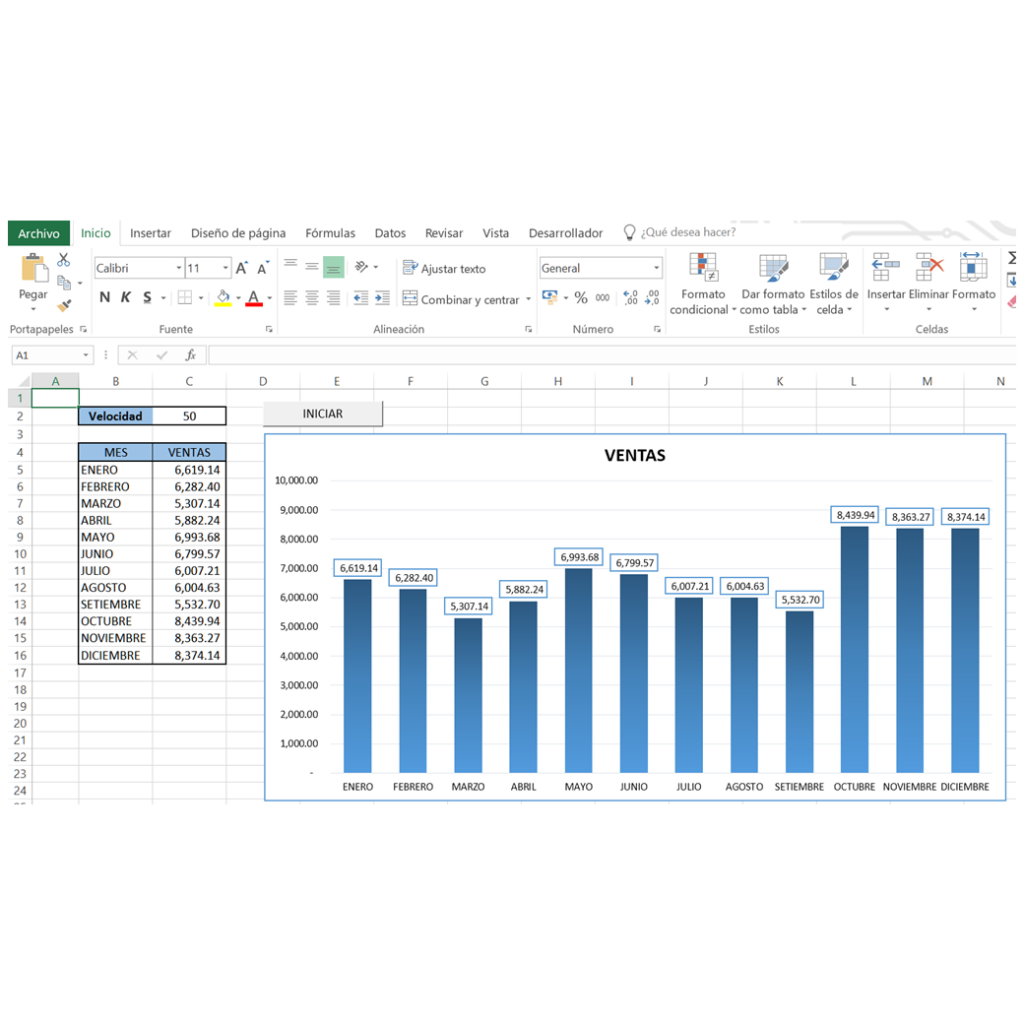
Task: Click the percent style icon
Action: pyautogui.click(x=580, y=298)
